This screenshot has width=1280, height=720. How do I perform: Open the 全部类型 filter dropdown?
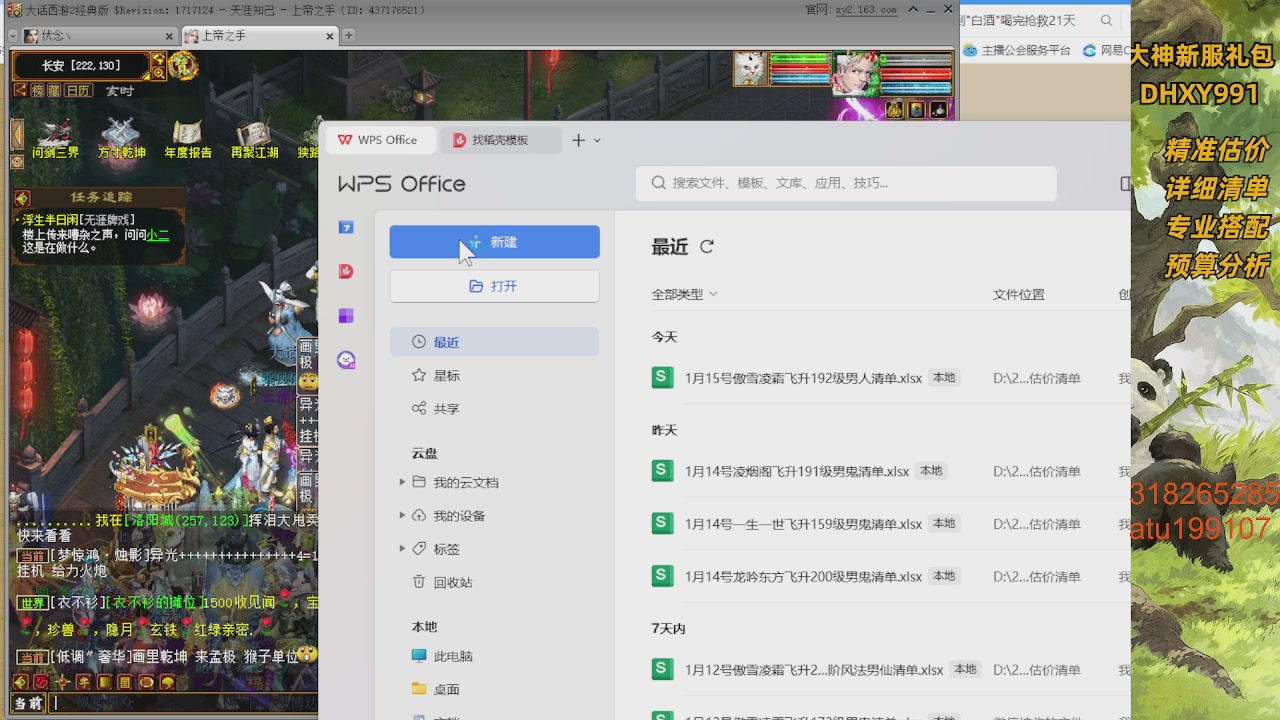tap(685, 294)
